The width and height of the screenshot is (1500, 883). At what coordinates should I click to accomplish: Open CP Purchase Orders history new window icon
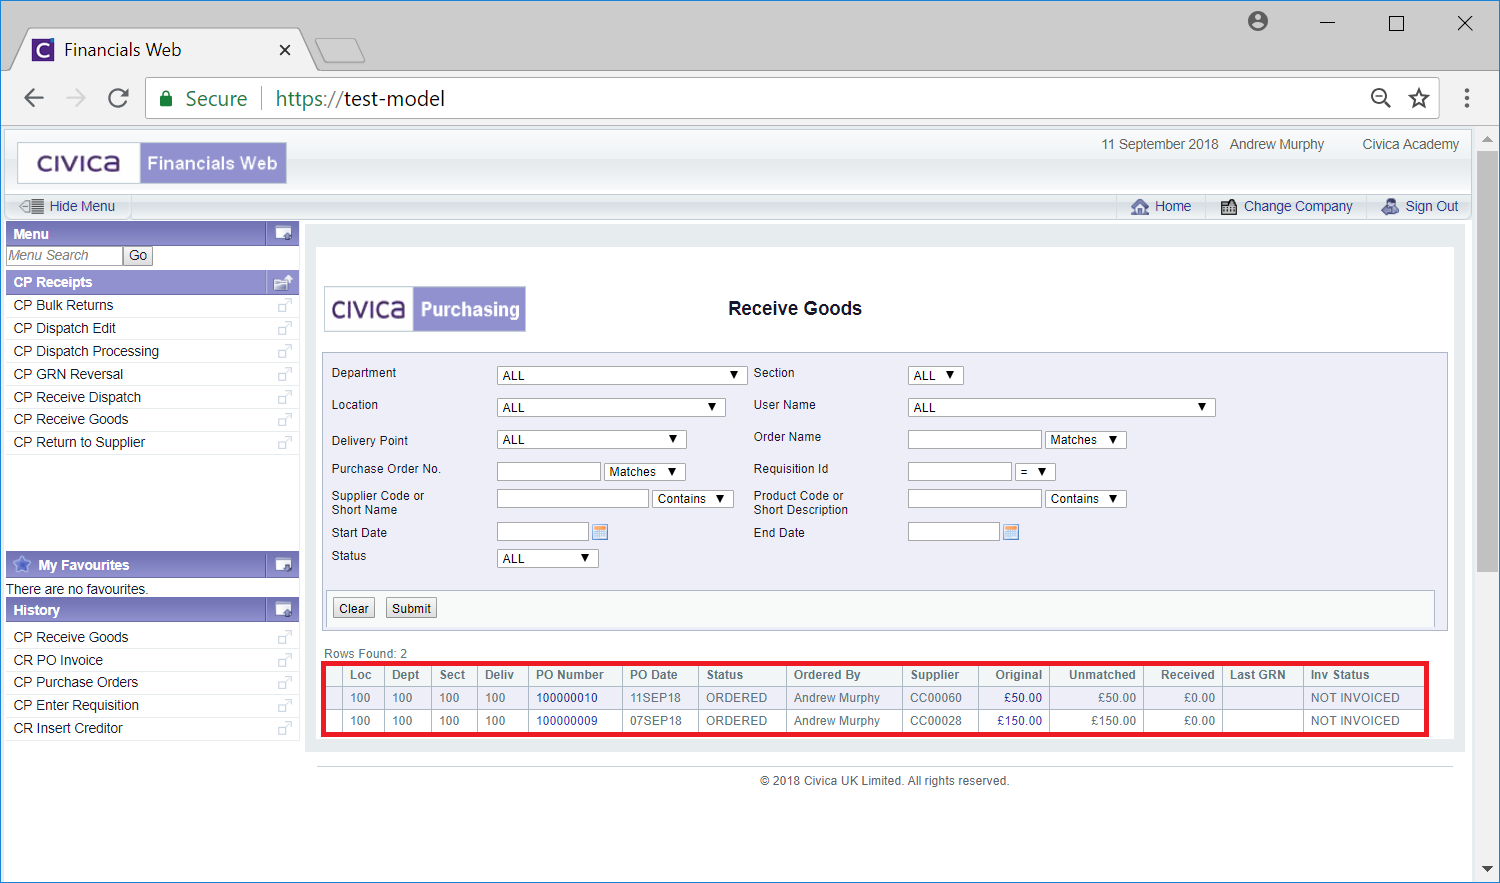coord(285,682)
